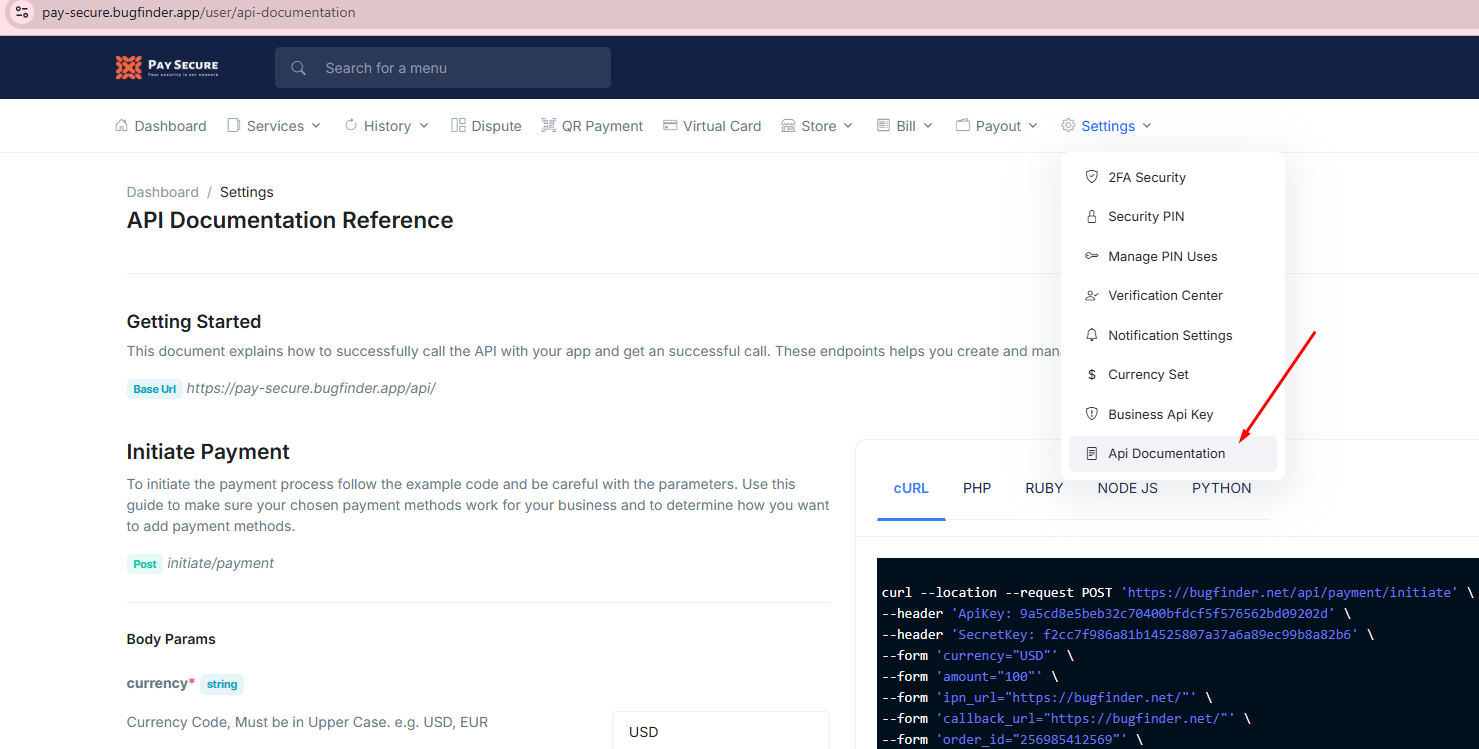Viewport: 1479px width, 749px height.
Task: Go to the Dashboard nav link
Action: pyautogui.click(x=161, y=126)
